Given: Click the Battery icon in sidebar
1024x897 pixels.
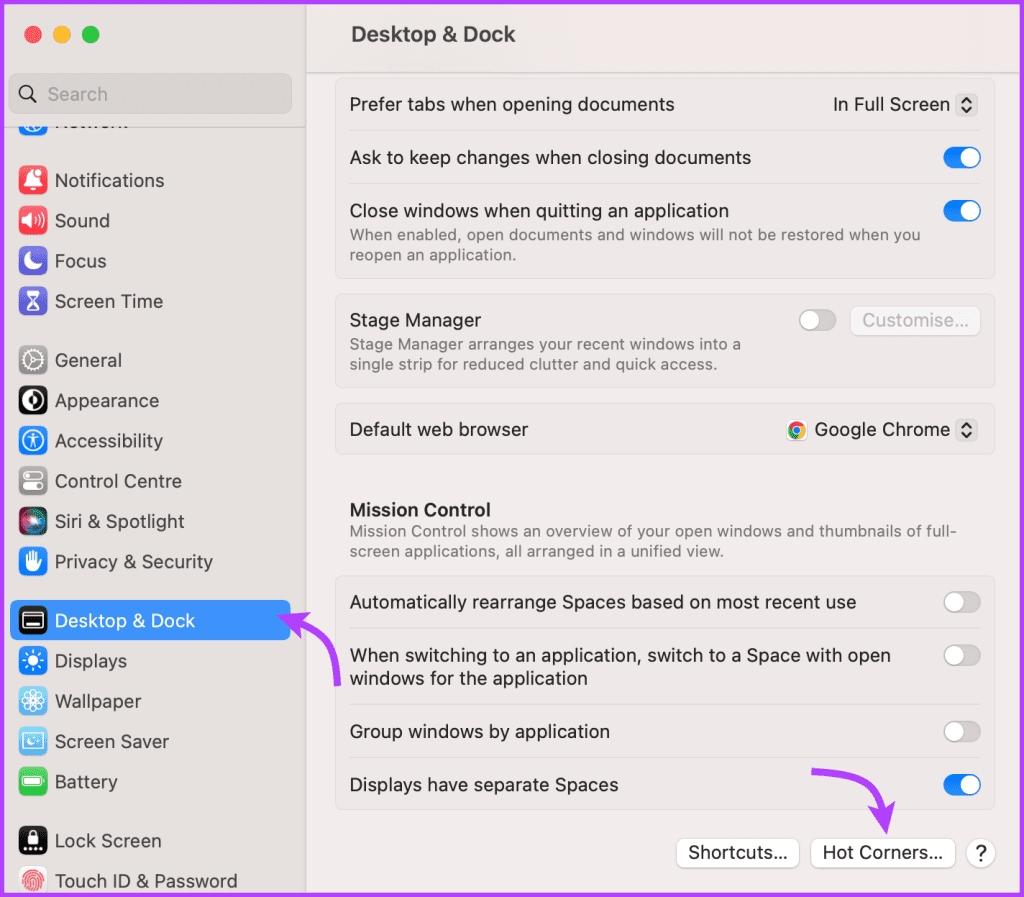Looking at the screenshot, I should tap(33, 782).
